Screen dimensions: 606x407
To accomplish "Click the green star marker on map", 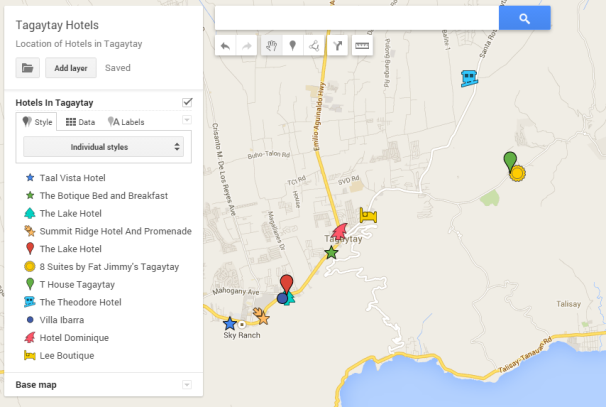I will point(331,253).
